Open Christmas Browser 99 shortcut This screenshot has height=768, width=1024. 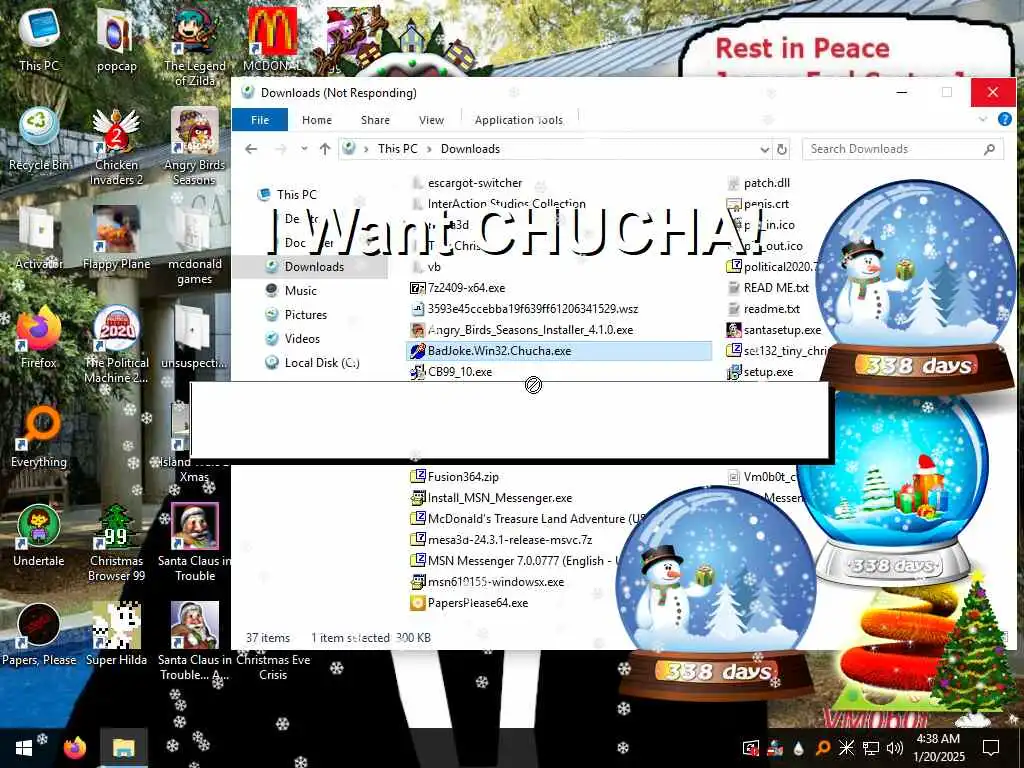point(116,543)
